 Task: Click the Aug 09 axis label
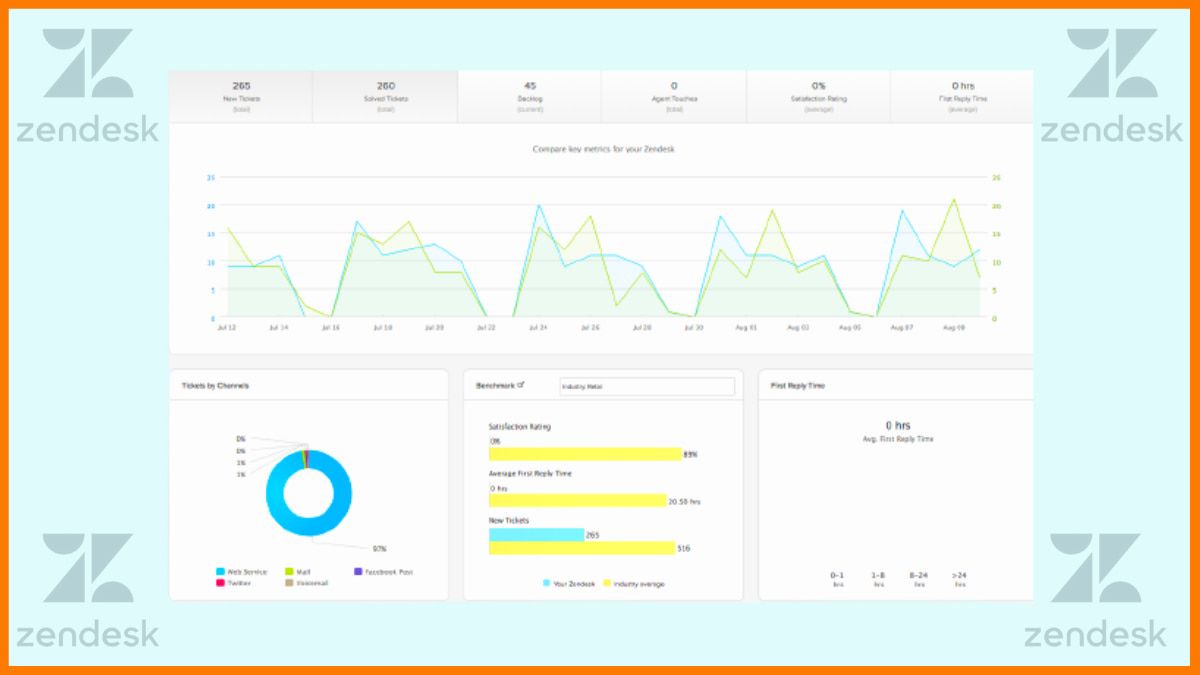954,327
